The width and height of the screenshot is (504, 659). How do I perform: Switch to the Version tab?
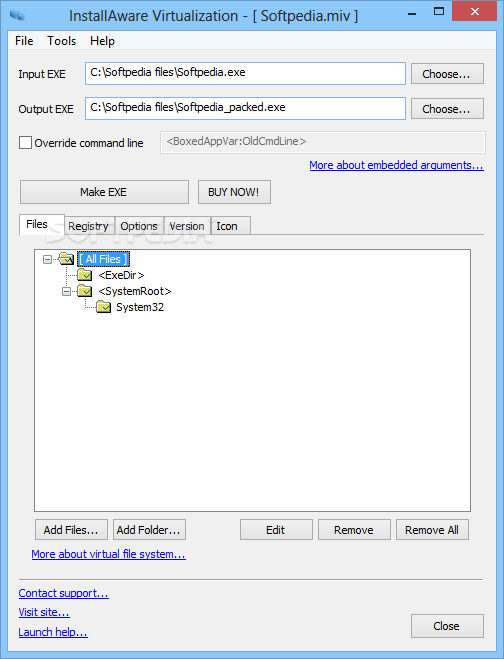[x=187, y=226]
